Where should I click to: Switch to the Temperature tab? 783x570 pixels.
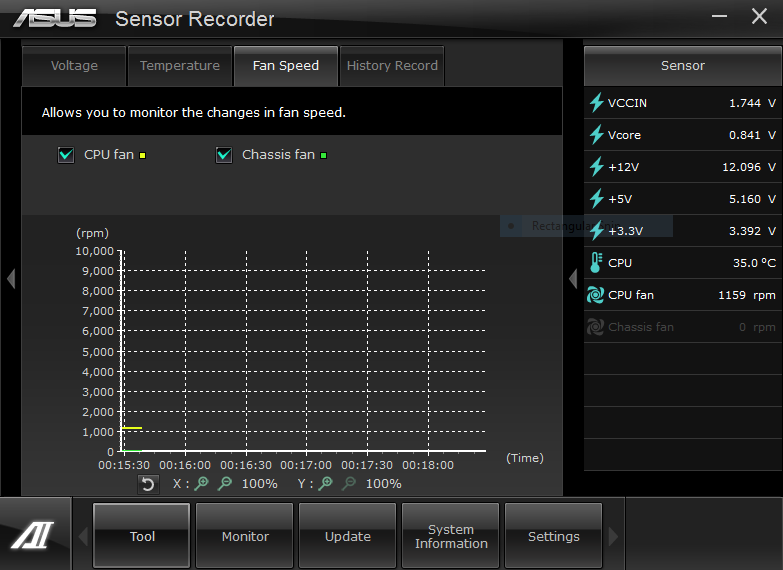coord(180,65)
